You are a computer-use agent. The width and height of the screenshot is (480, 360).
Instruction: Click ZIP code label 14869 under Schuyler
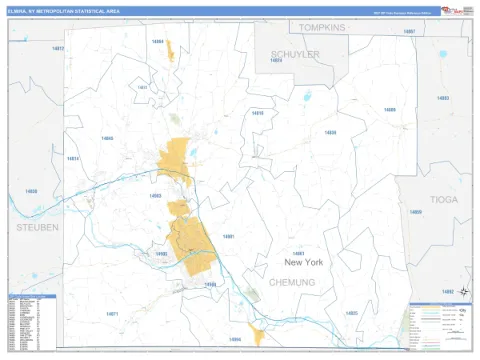[x=276, y=60]
